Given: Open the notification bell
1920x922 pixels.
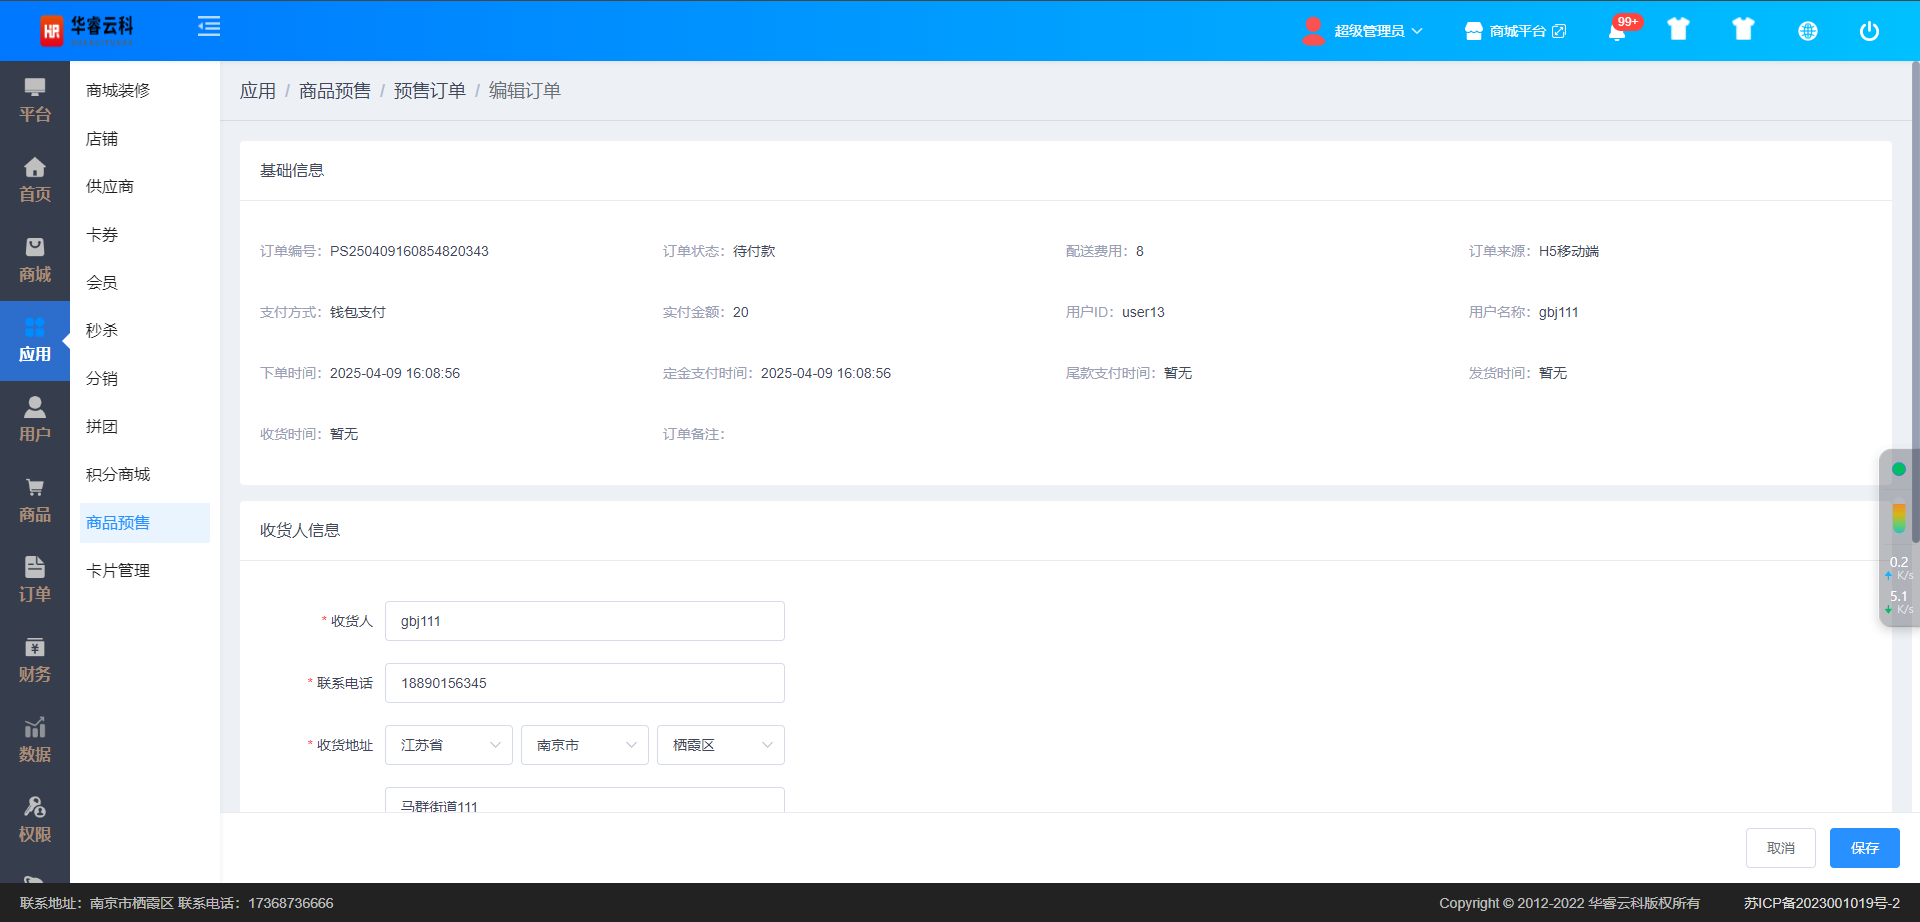Looking at the screenshot, I should click(x=1617, y=31).
